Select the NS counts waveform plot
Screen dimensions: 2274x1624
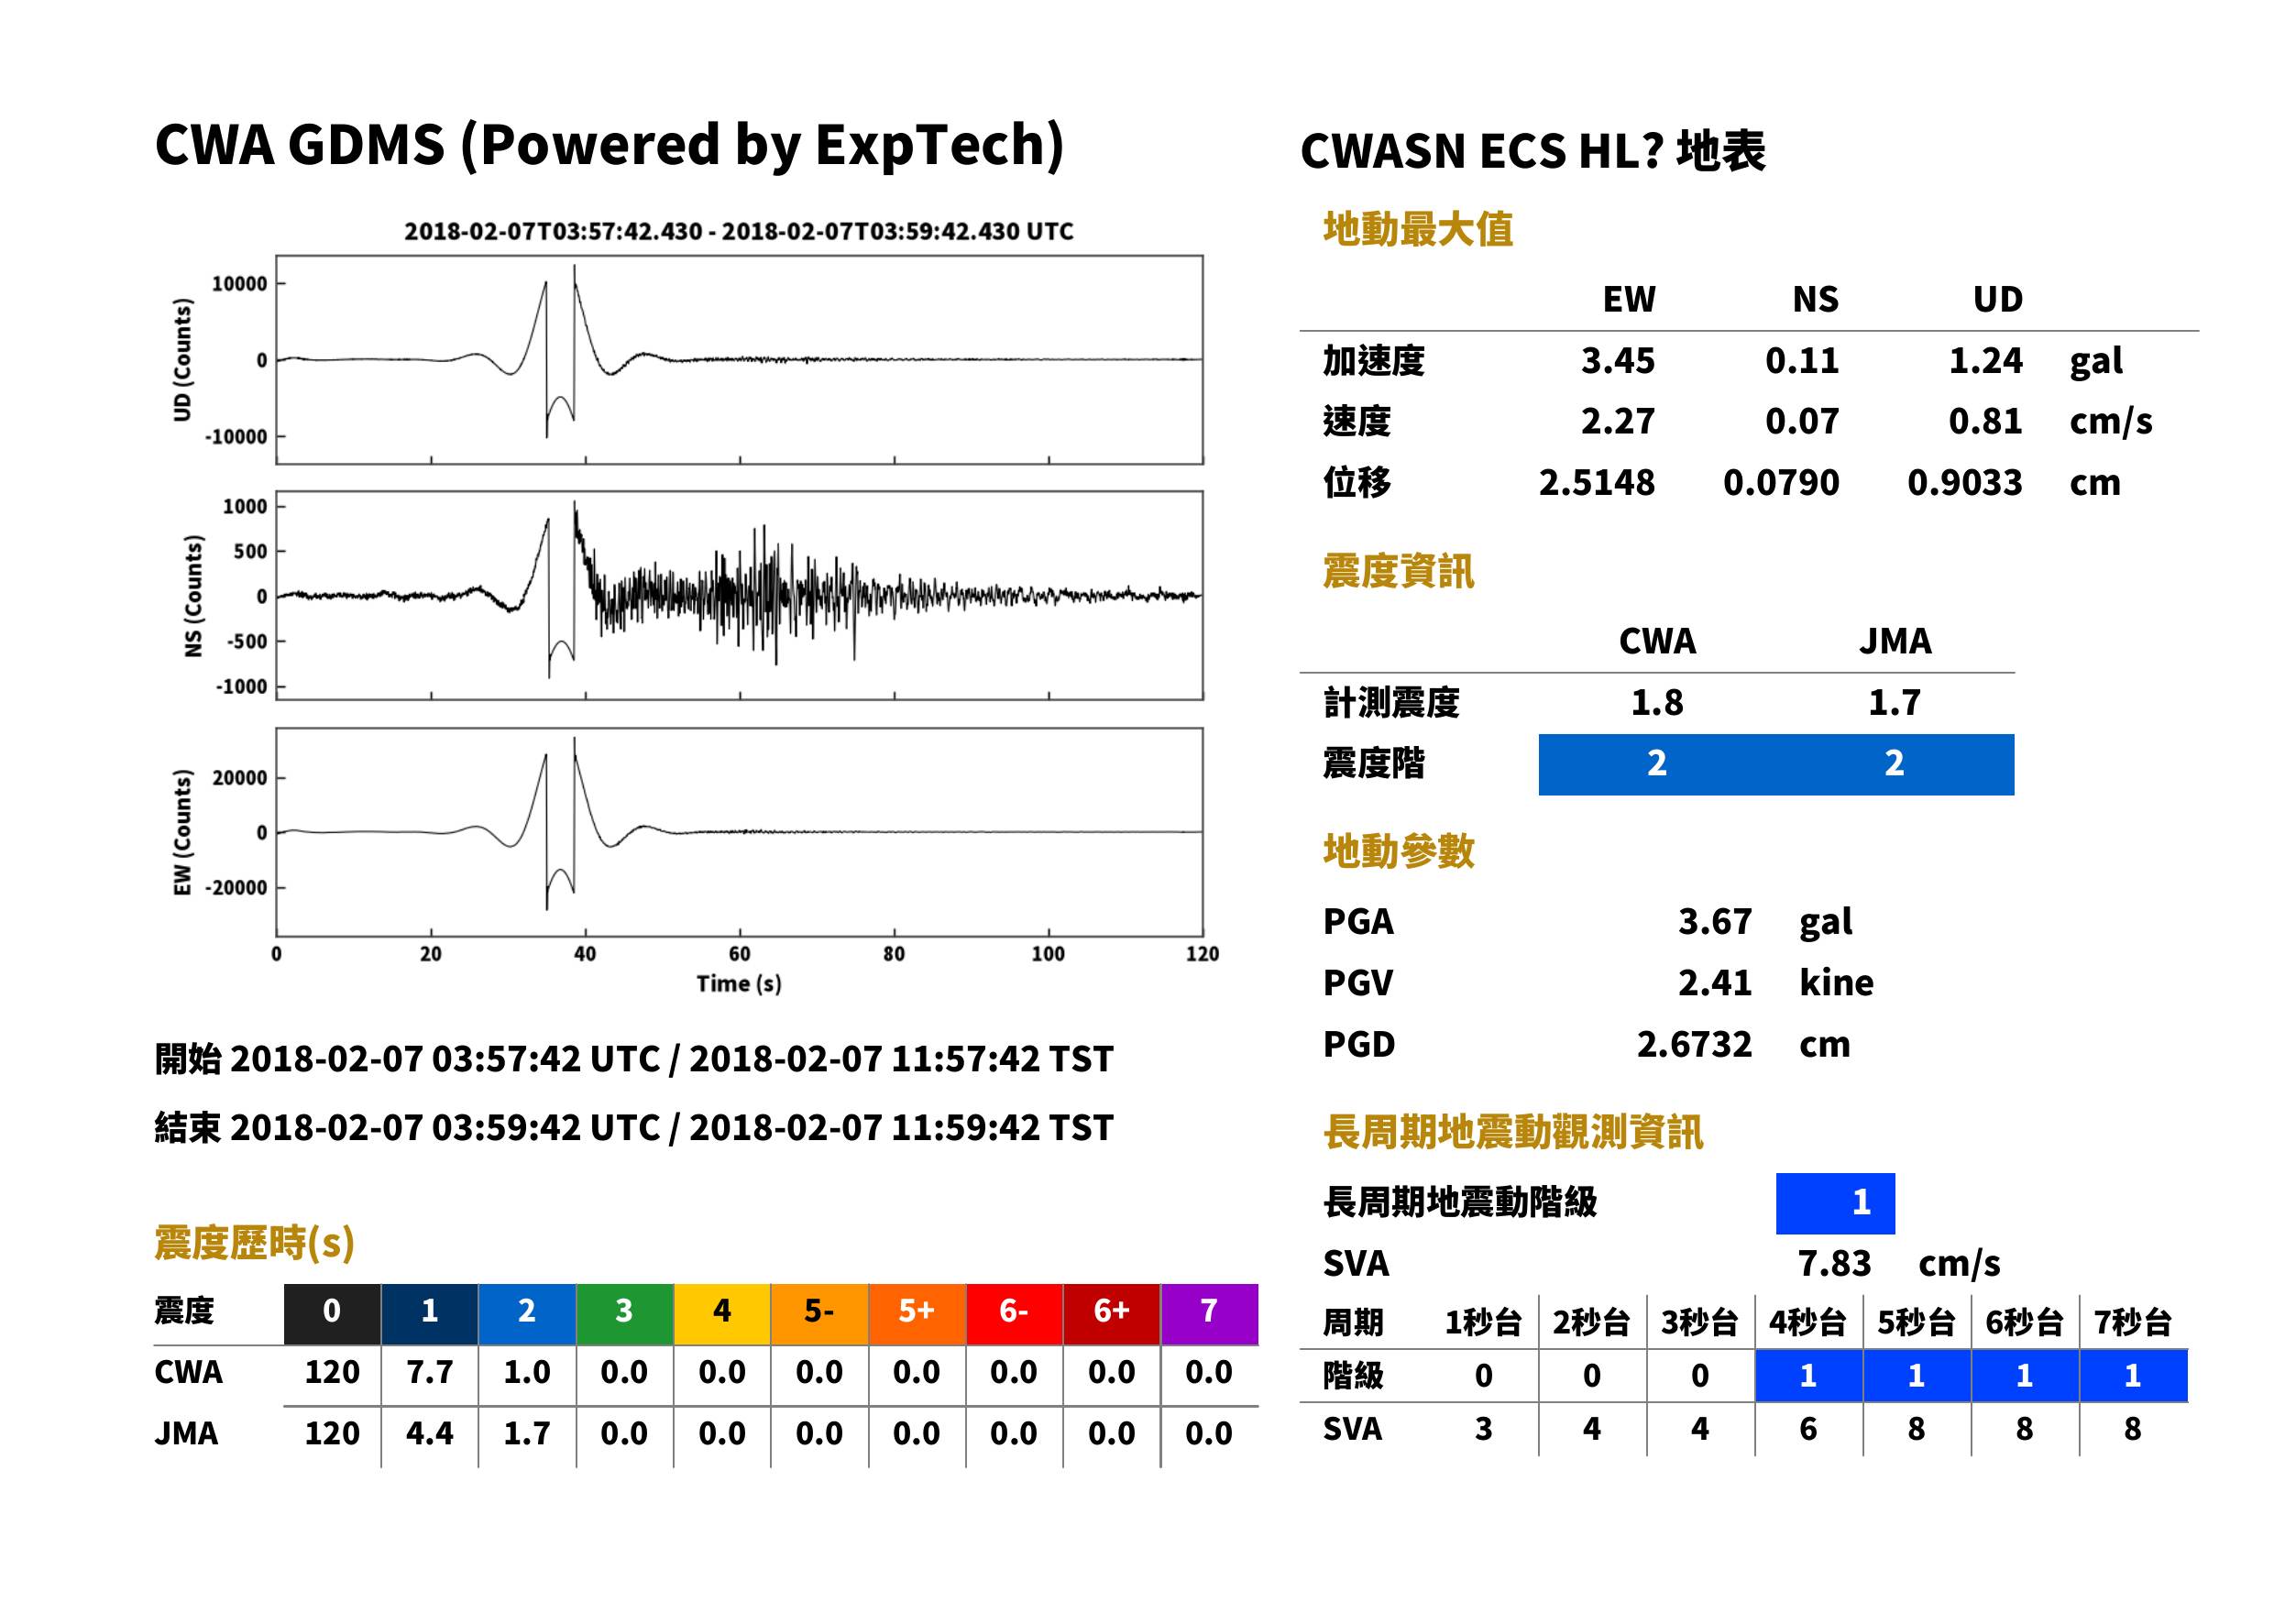click(x=739, y=595)
